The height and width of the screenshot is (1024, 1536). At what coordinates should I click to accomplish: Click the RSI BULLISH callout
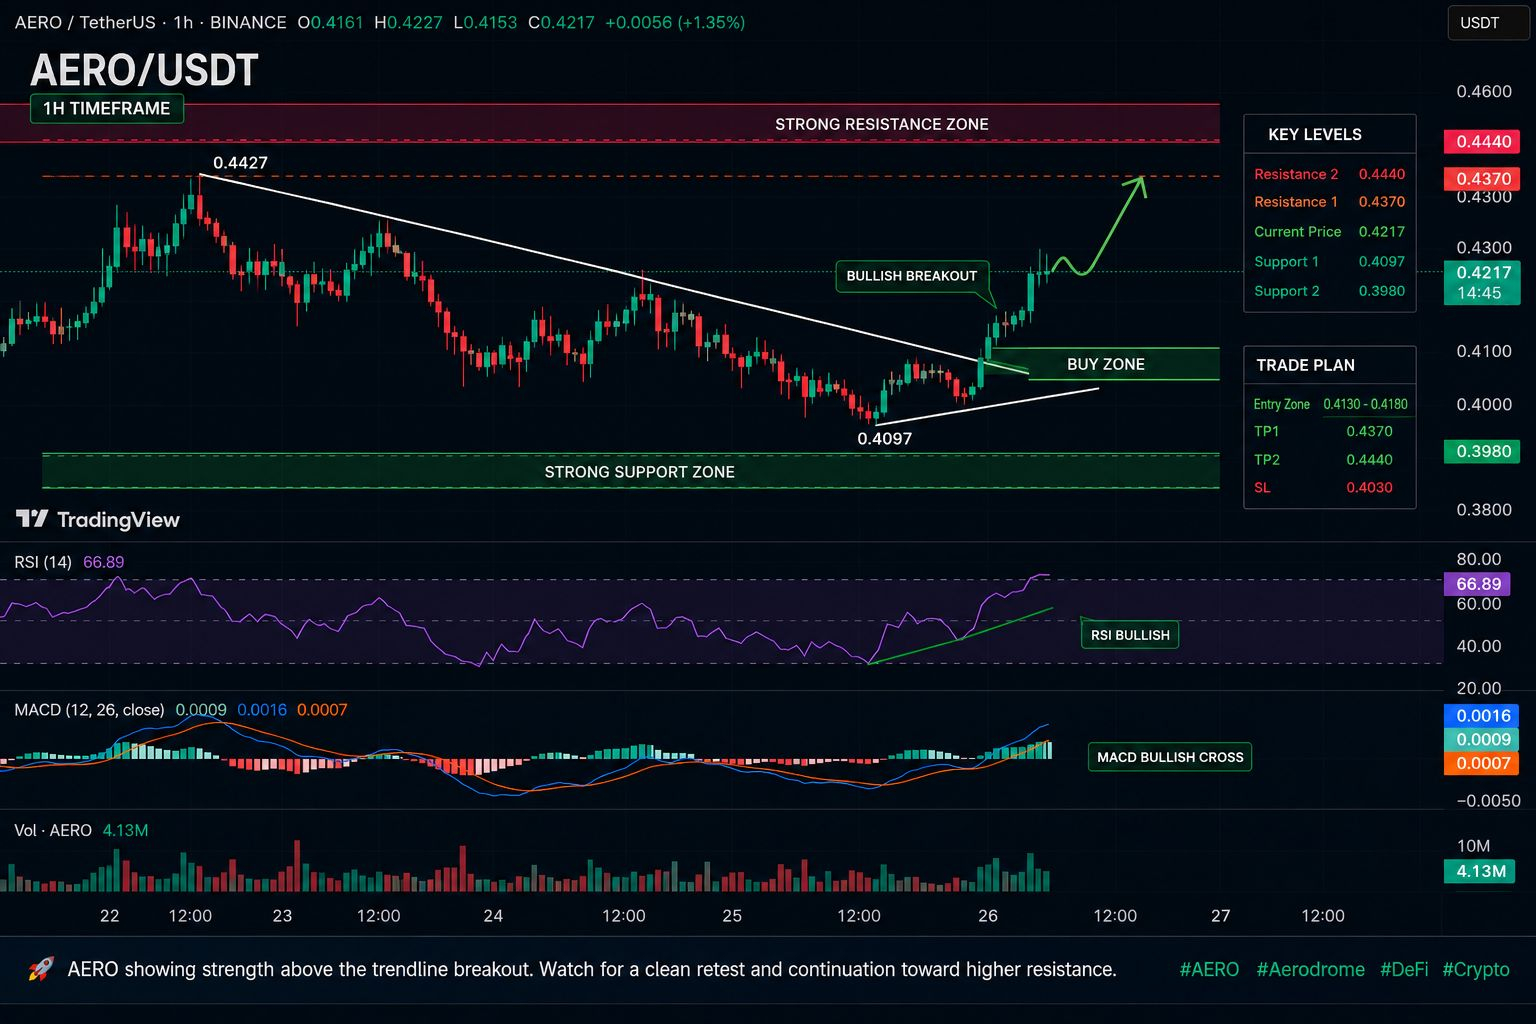1130,635
